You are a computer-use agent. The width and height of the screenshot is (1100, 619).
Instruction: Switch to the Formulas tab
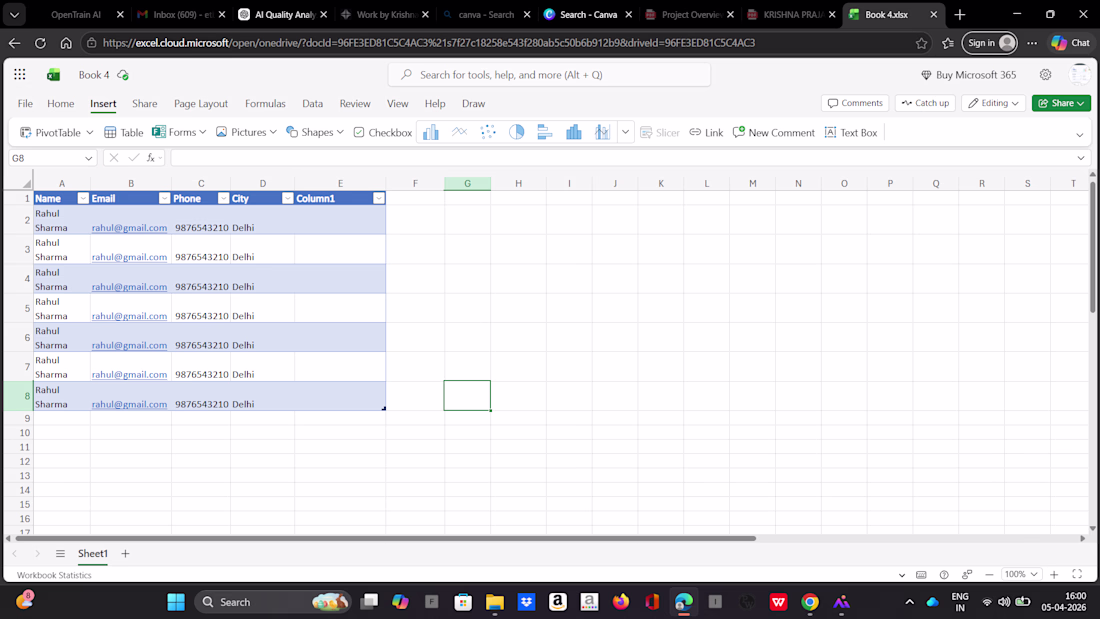click(x=265, y=103)
